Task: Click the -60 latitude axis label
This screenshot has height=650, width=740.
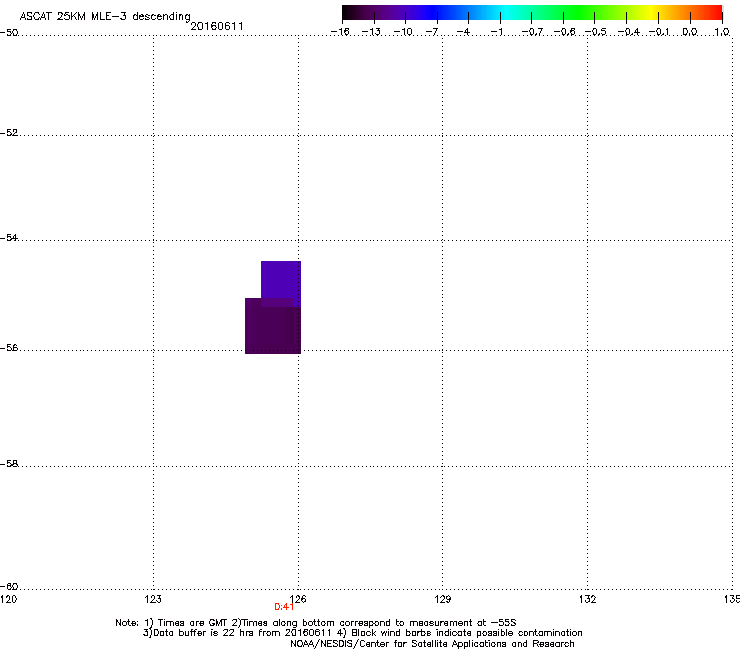Action: 9,587
